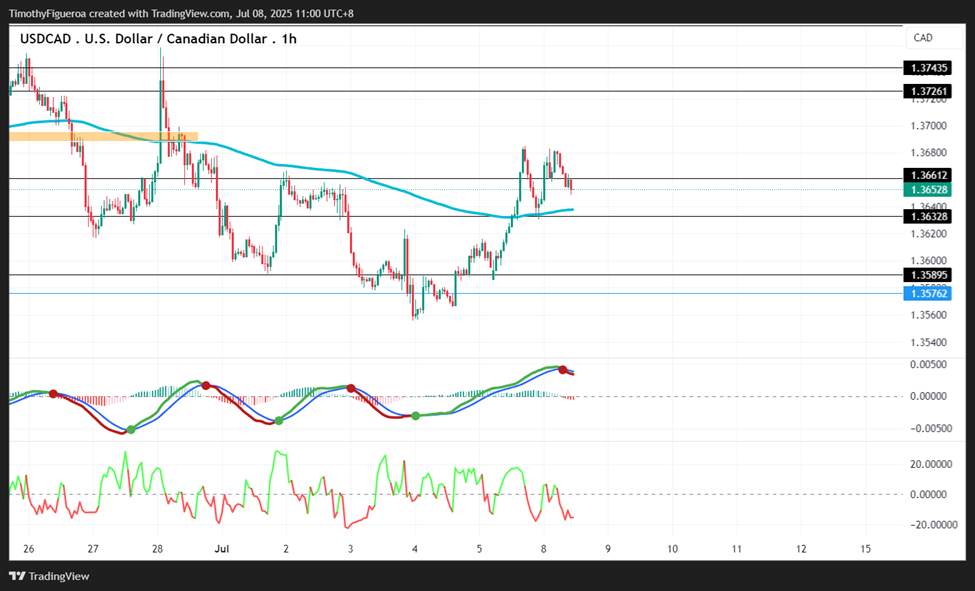Click the TradingView logo at bottom left
The width and height of the screenshot is (975, 591).
click(49, 576)
